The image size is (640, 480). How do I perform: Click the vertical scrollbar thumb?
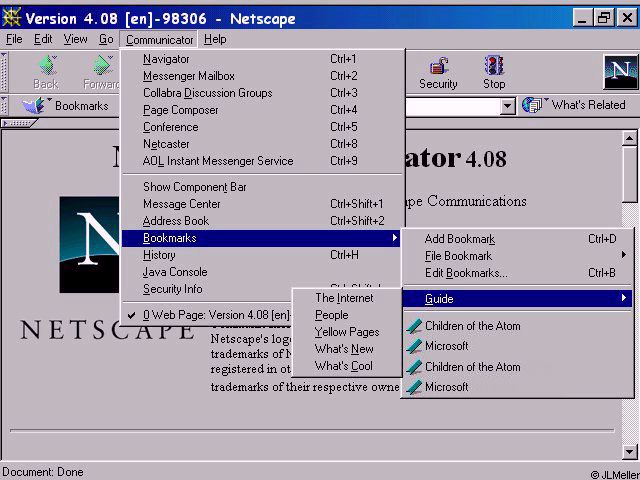[629, 175]
